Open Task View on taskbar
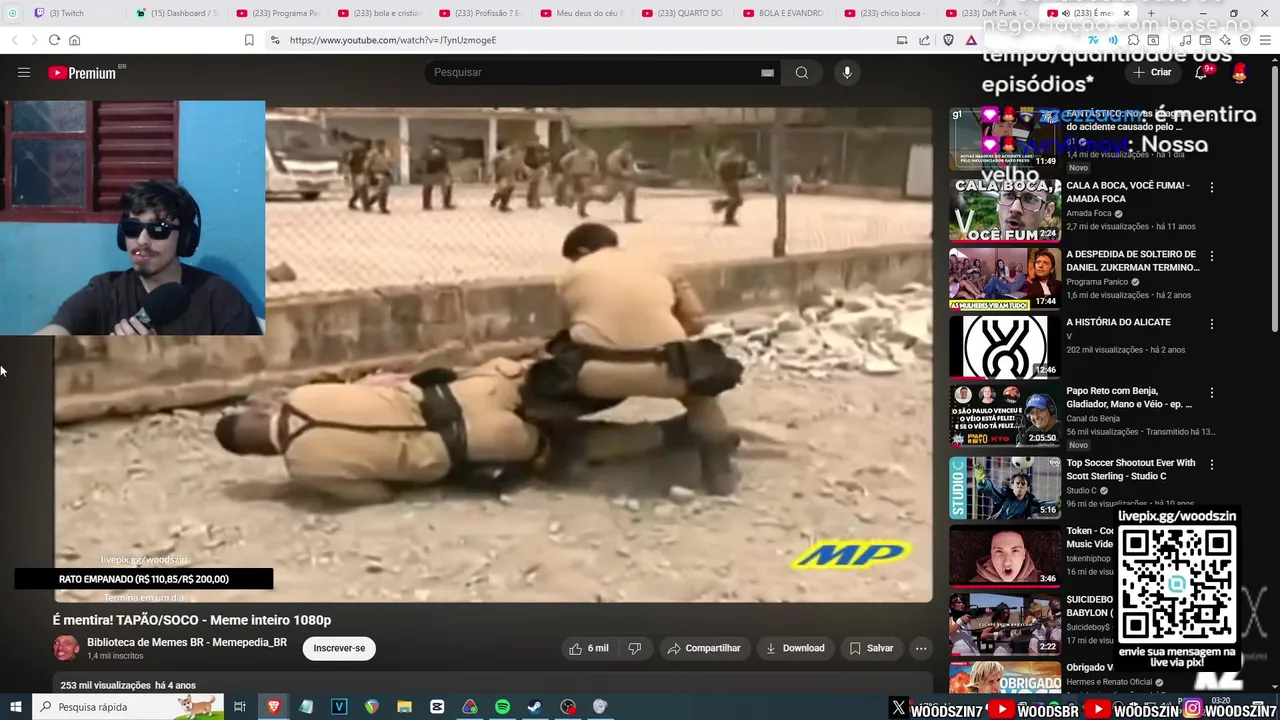Viewport: 1280px width, 720px height. 240,707
